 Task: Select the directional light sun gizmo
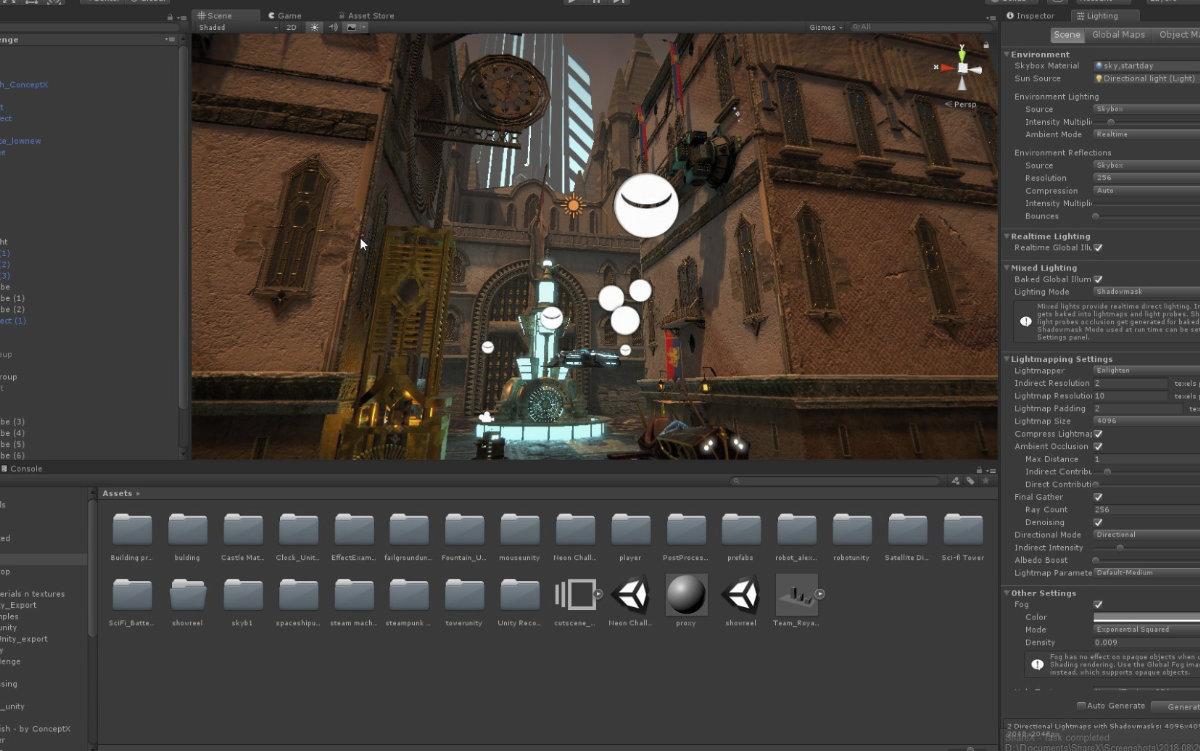[x=573, y=206]
